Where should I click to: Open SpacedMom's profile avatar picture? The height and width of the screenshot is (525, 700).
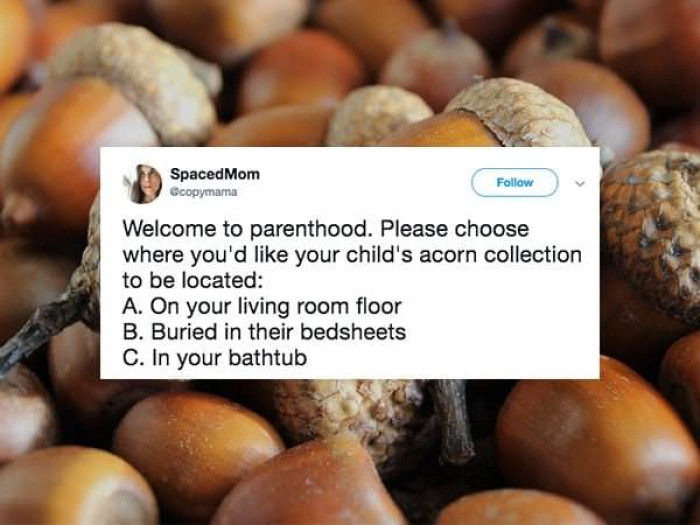pos(142,183)
